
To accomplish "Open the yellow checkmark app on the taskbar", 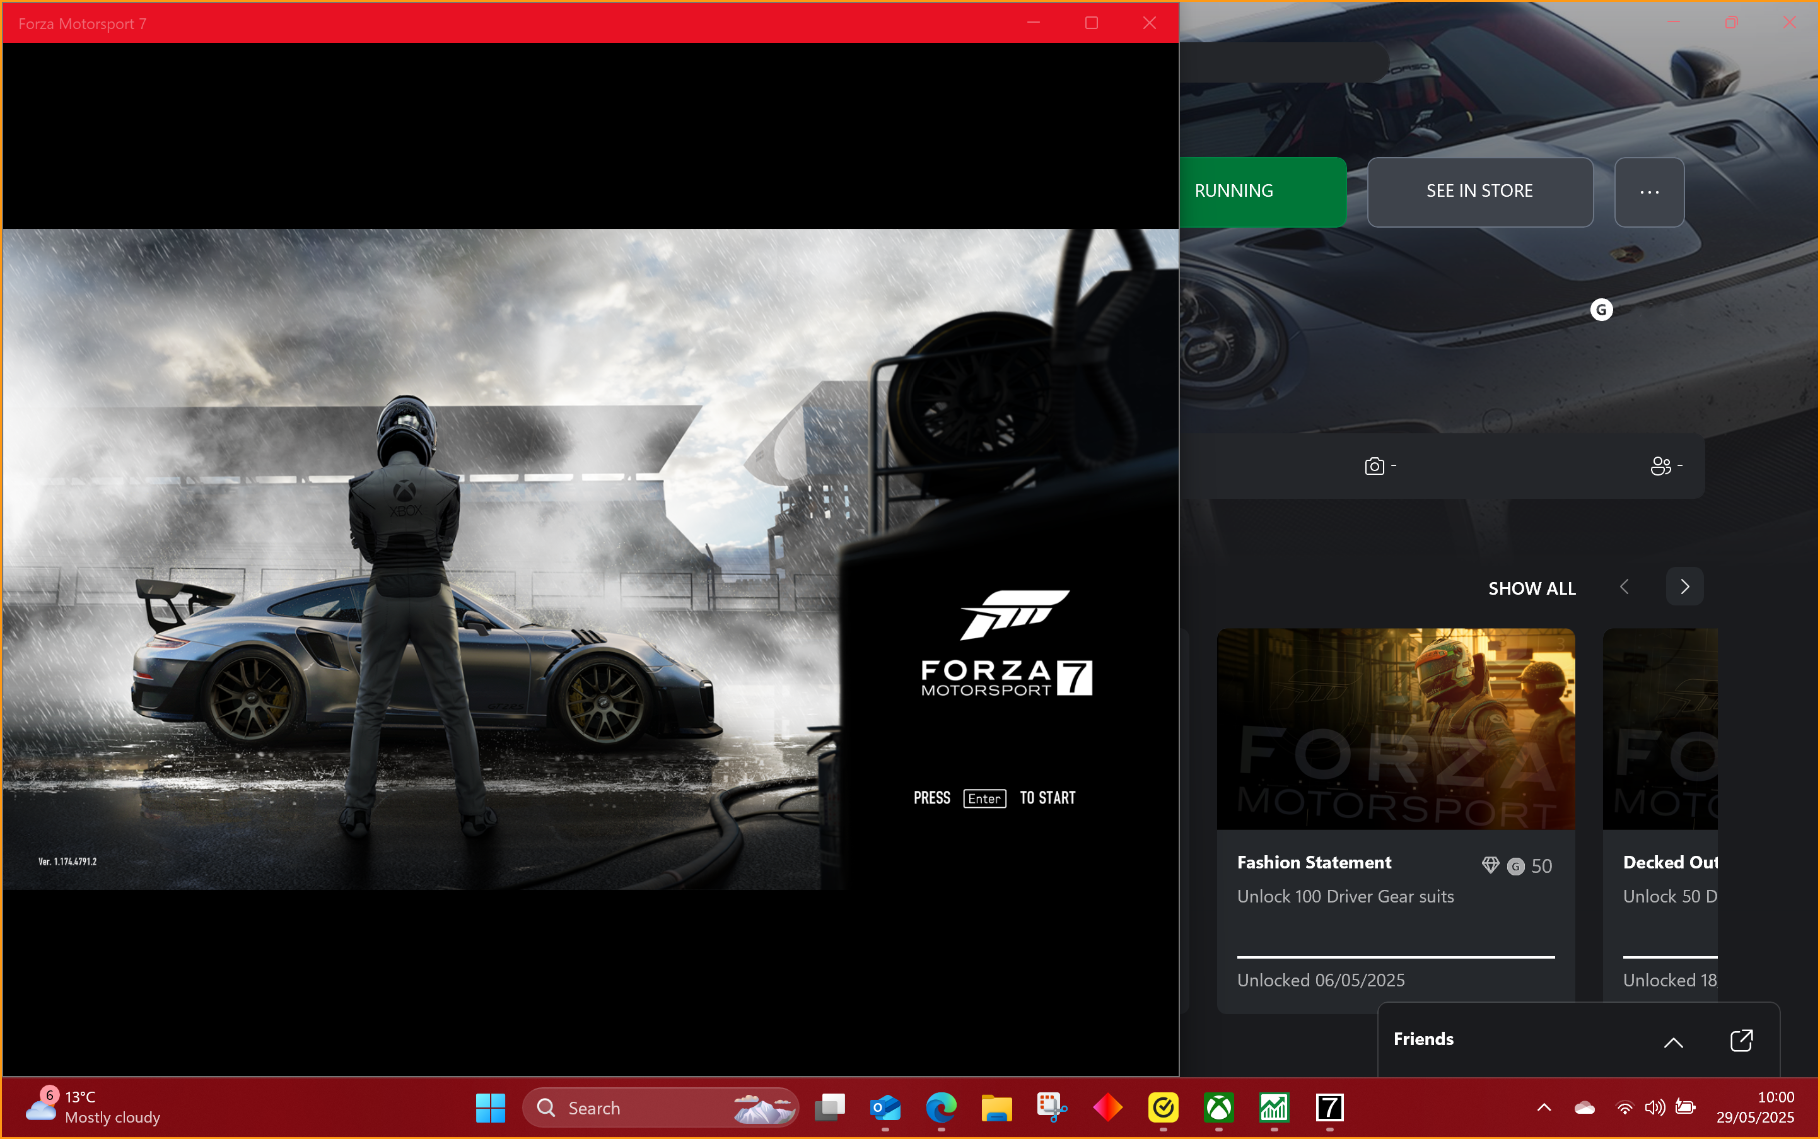I will tap(1163, 1108).
